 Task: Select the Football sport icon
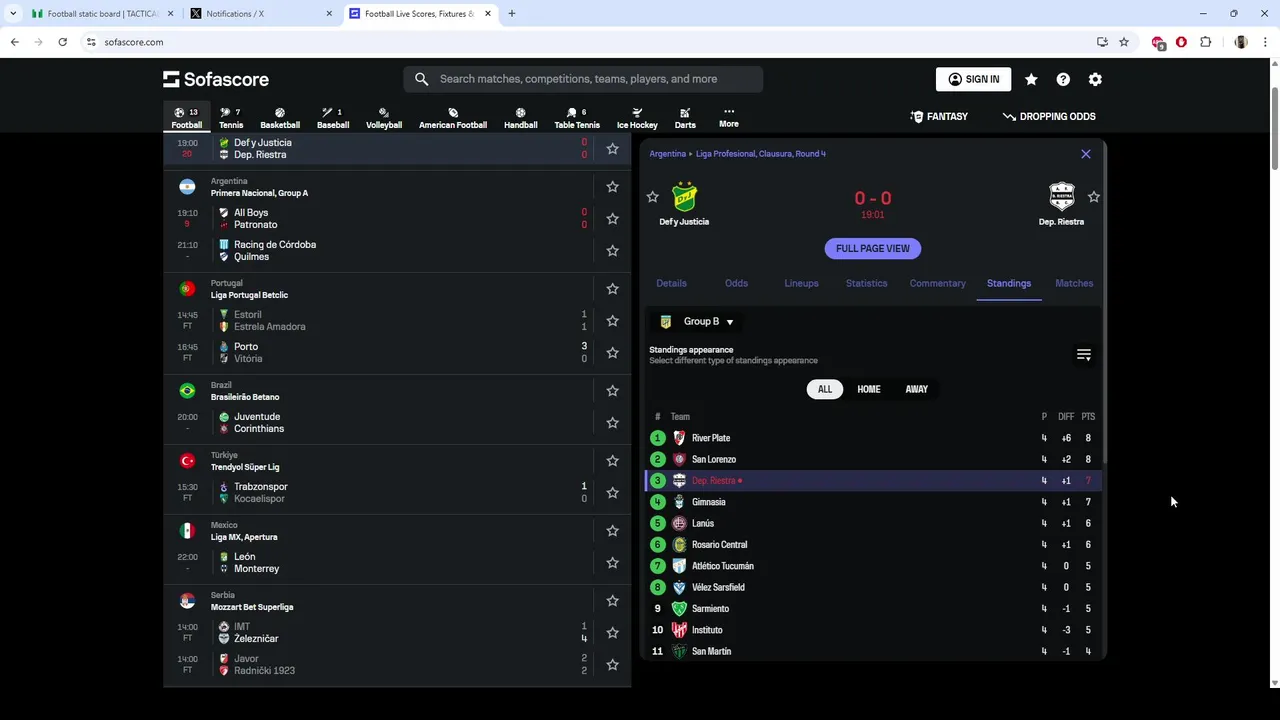click(186, 118)
